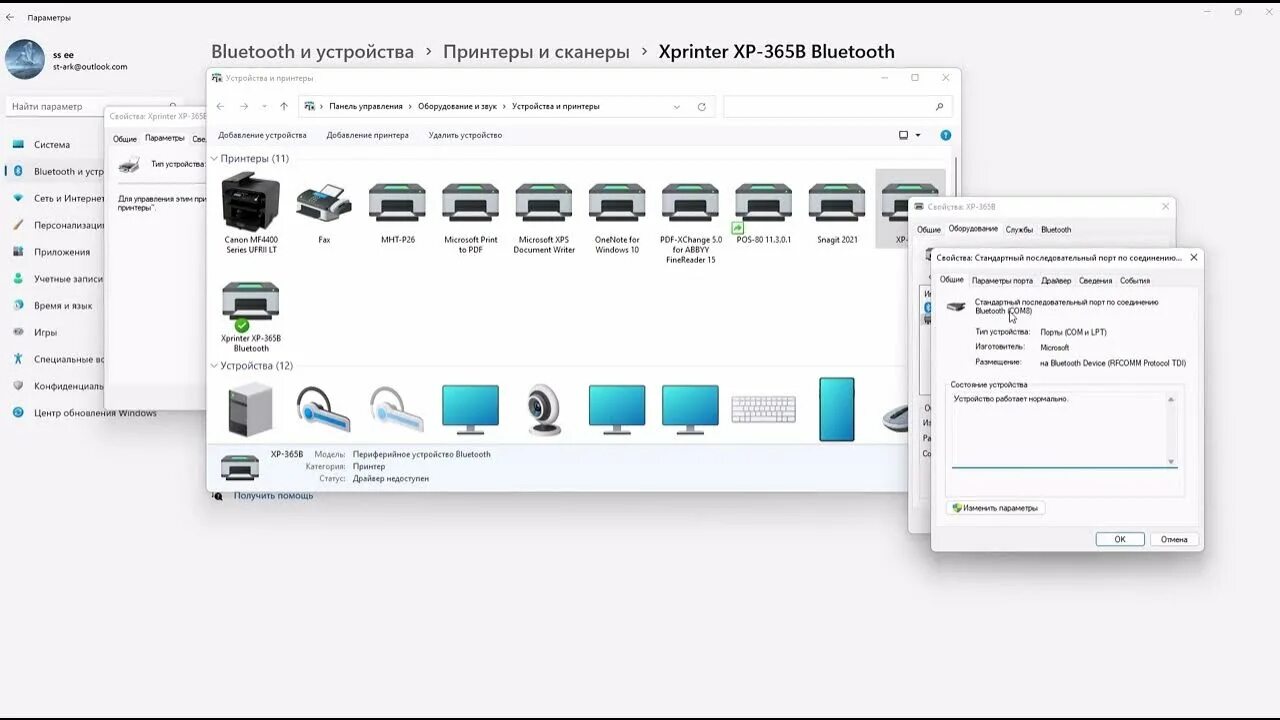This screenshot has width=1280, height=720.
Task: Switch to События tab in port properties
Action: [x=1135, y=281]
